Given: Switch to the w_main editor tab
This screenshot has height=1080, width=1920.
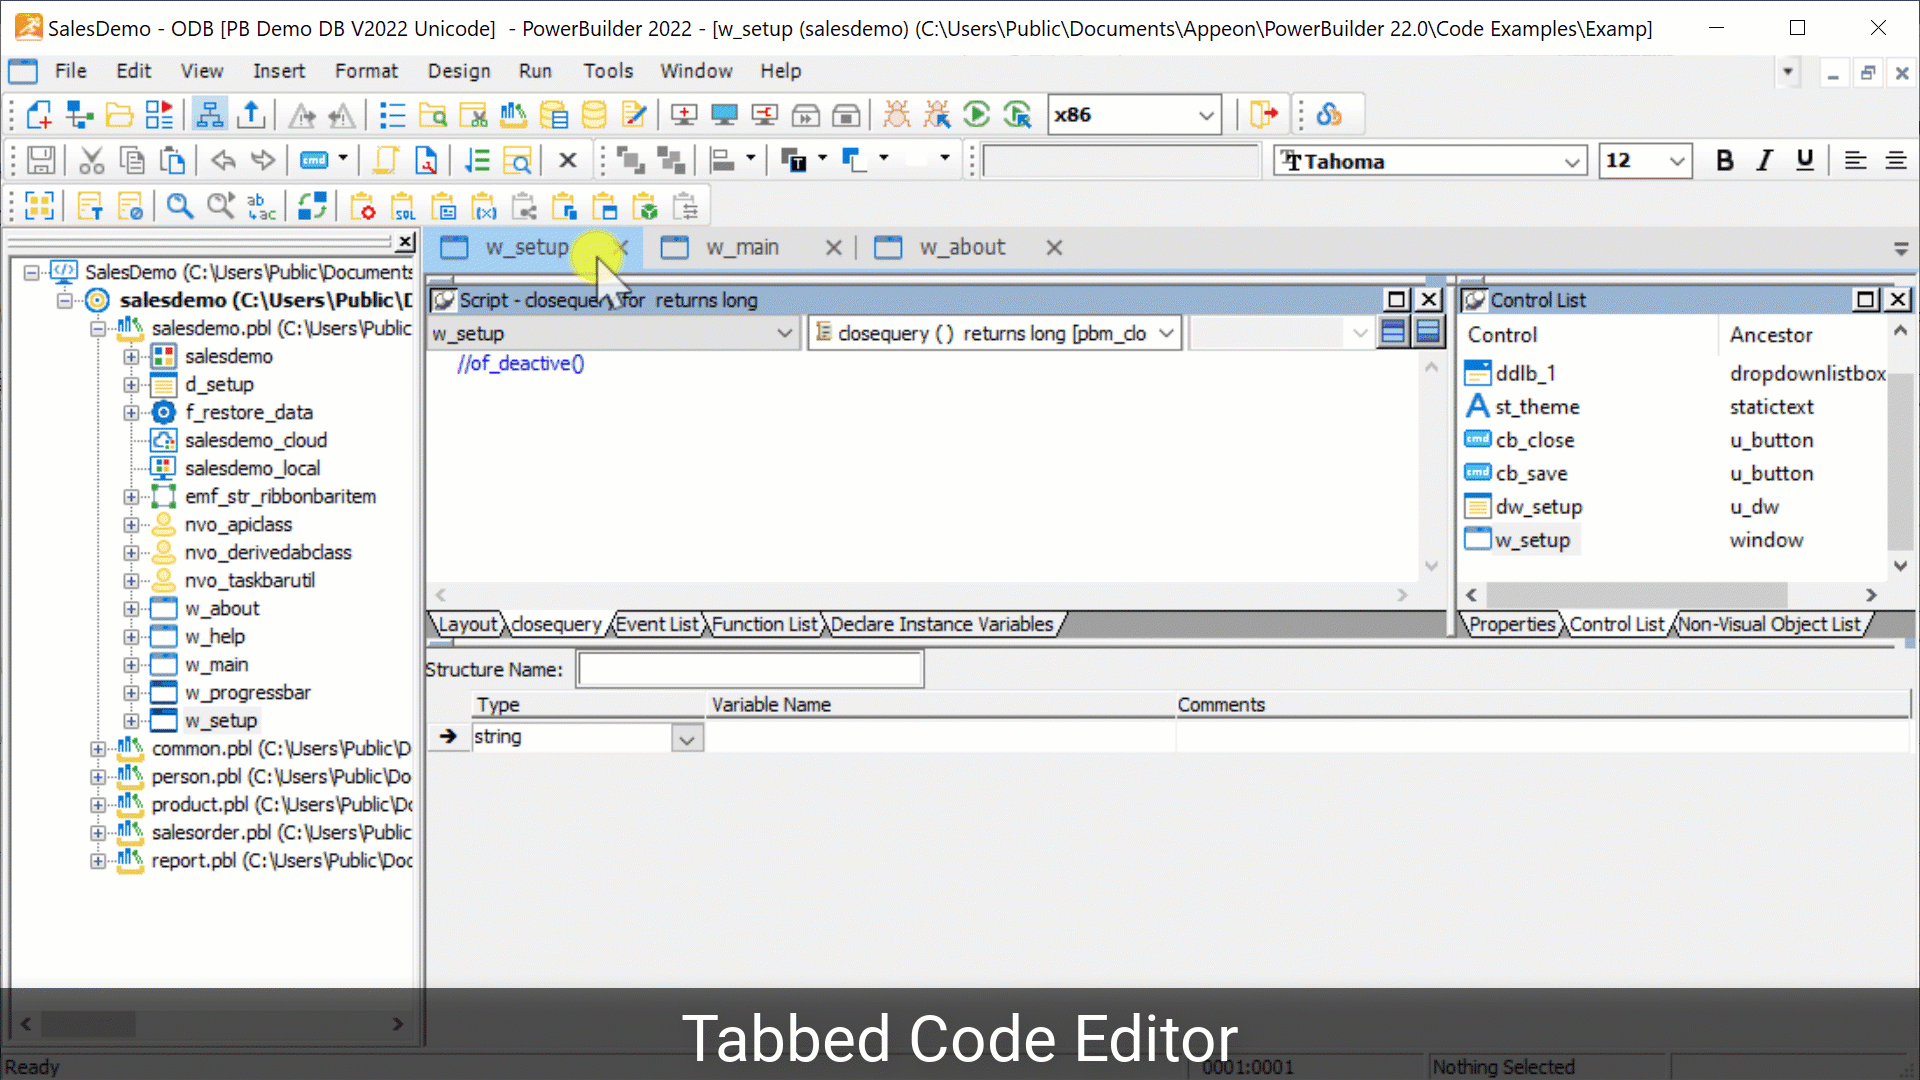Looking at the screenshot, I should click(x=742, y=247).
